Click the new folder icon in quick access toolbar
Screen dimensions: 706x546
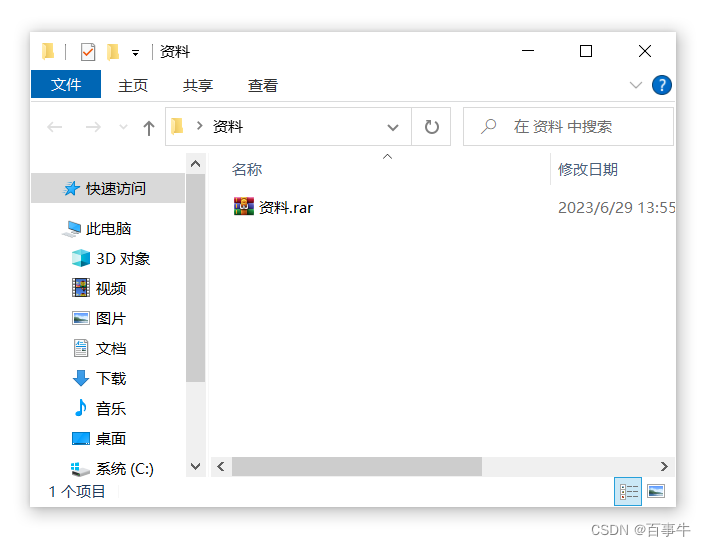(x=113, y=52)
